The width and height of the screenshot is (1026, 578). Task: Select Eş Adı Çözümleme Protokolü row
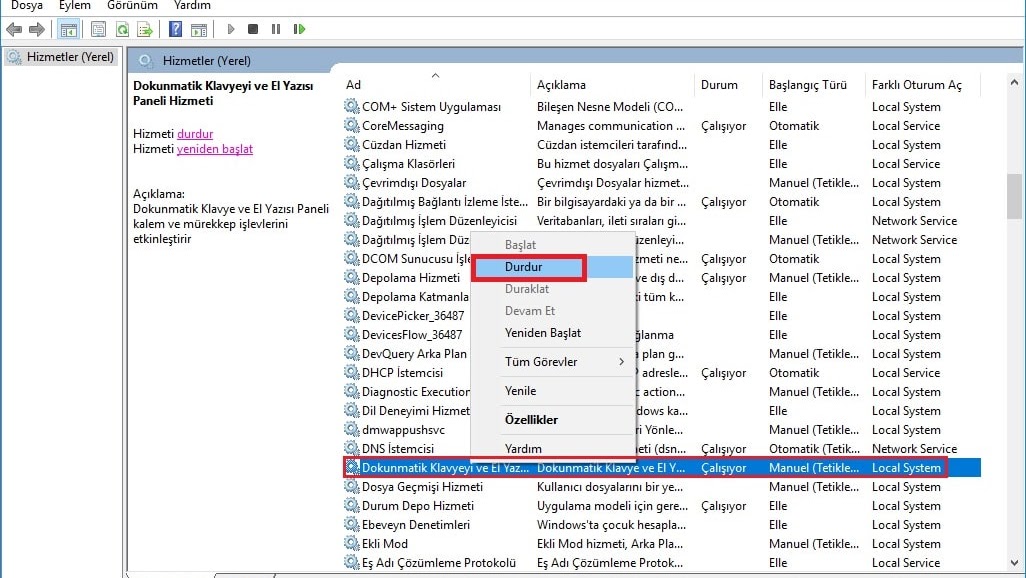point(661,562)
